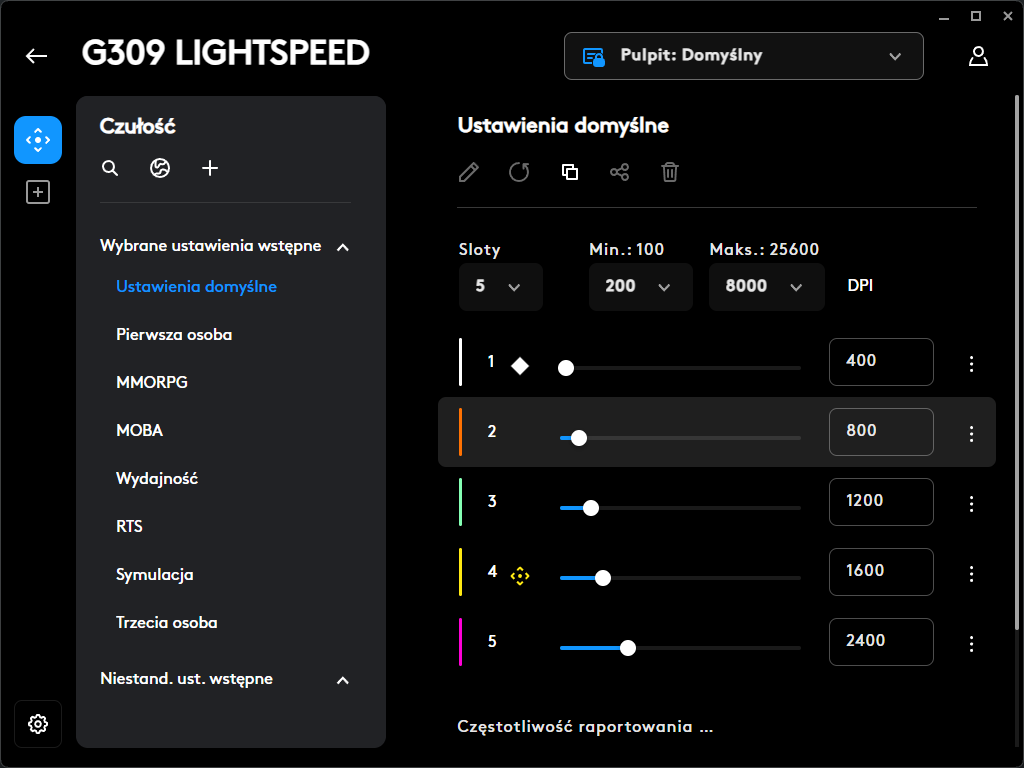This screenshot has width=1024, height=768.
Task: Click the DPI field showing 800
Action: point(881,432)
